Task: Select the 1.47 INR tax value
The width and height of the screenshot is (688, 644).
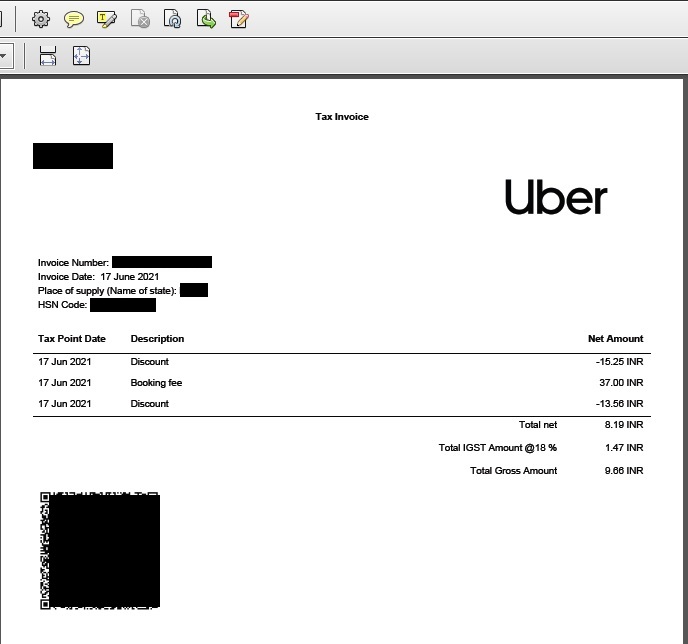Action: click(624, 447)
